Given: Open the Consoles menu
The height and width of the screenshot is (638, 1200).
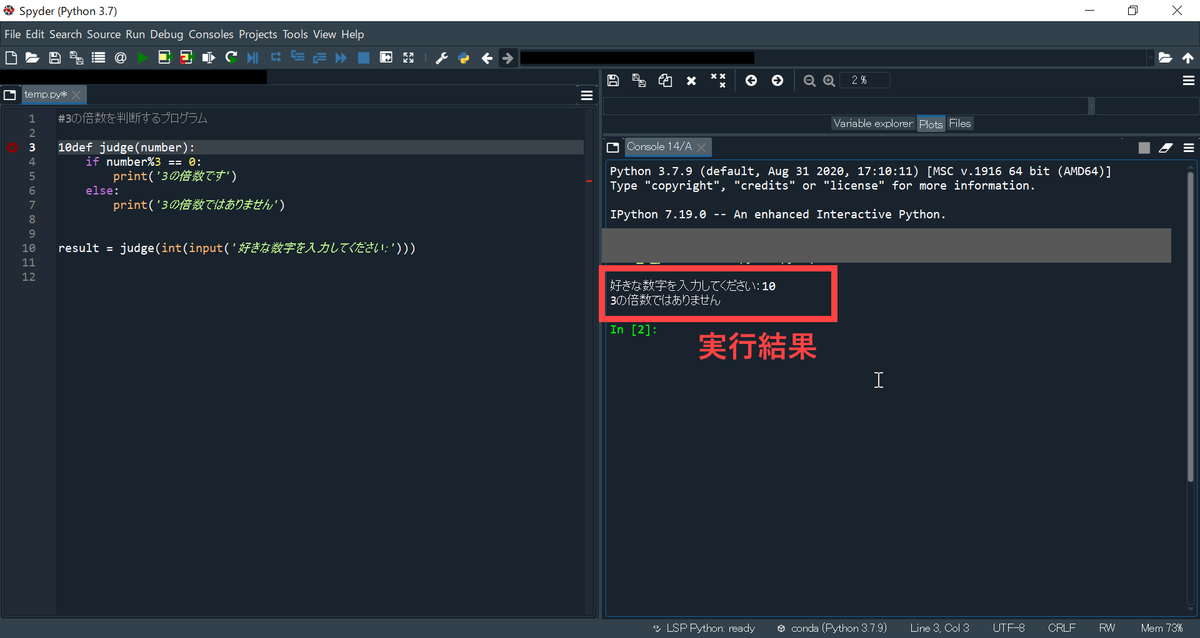Looking at the screenshot, I should [211, 34].
